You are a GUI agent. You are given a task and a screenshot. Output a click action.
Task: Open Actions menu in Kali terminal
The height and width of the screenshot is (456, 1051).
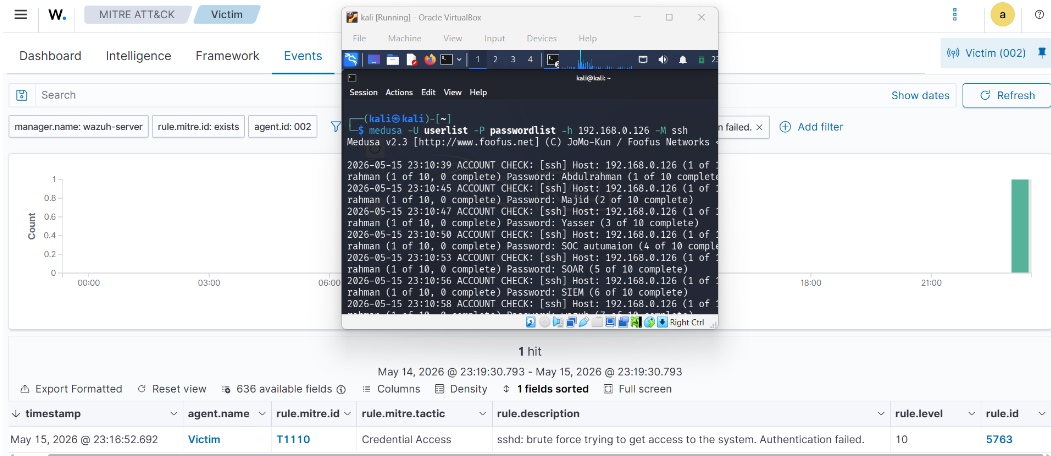pyautogui.click(x=399, y=93)
